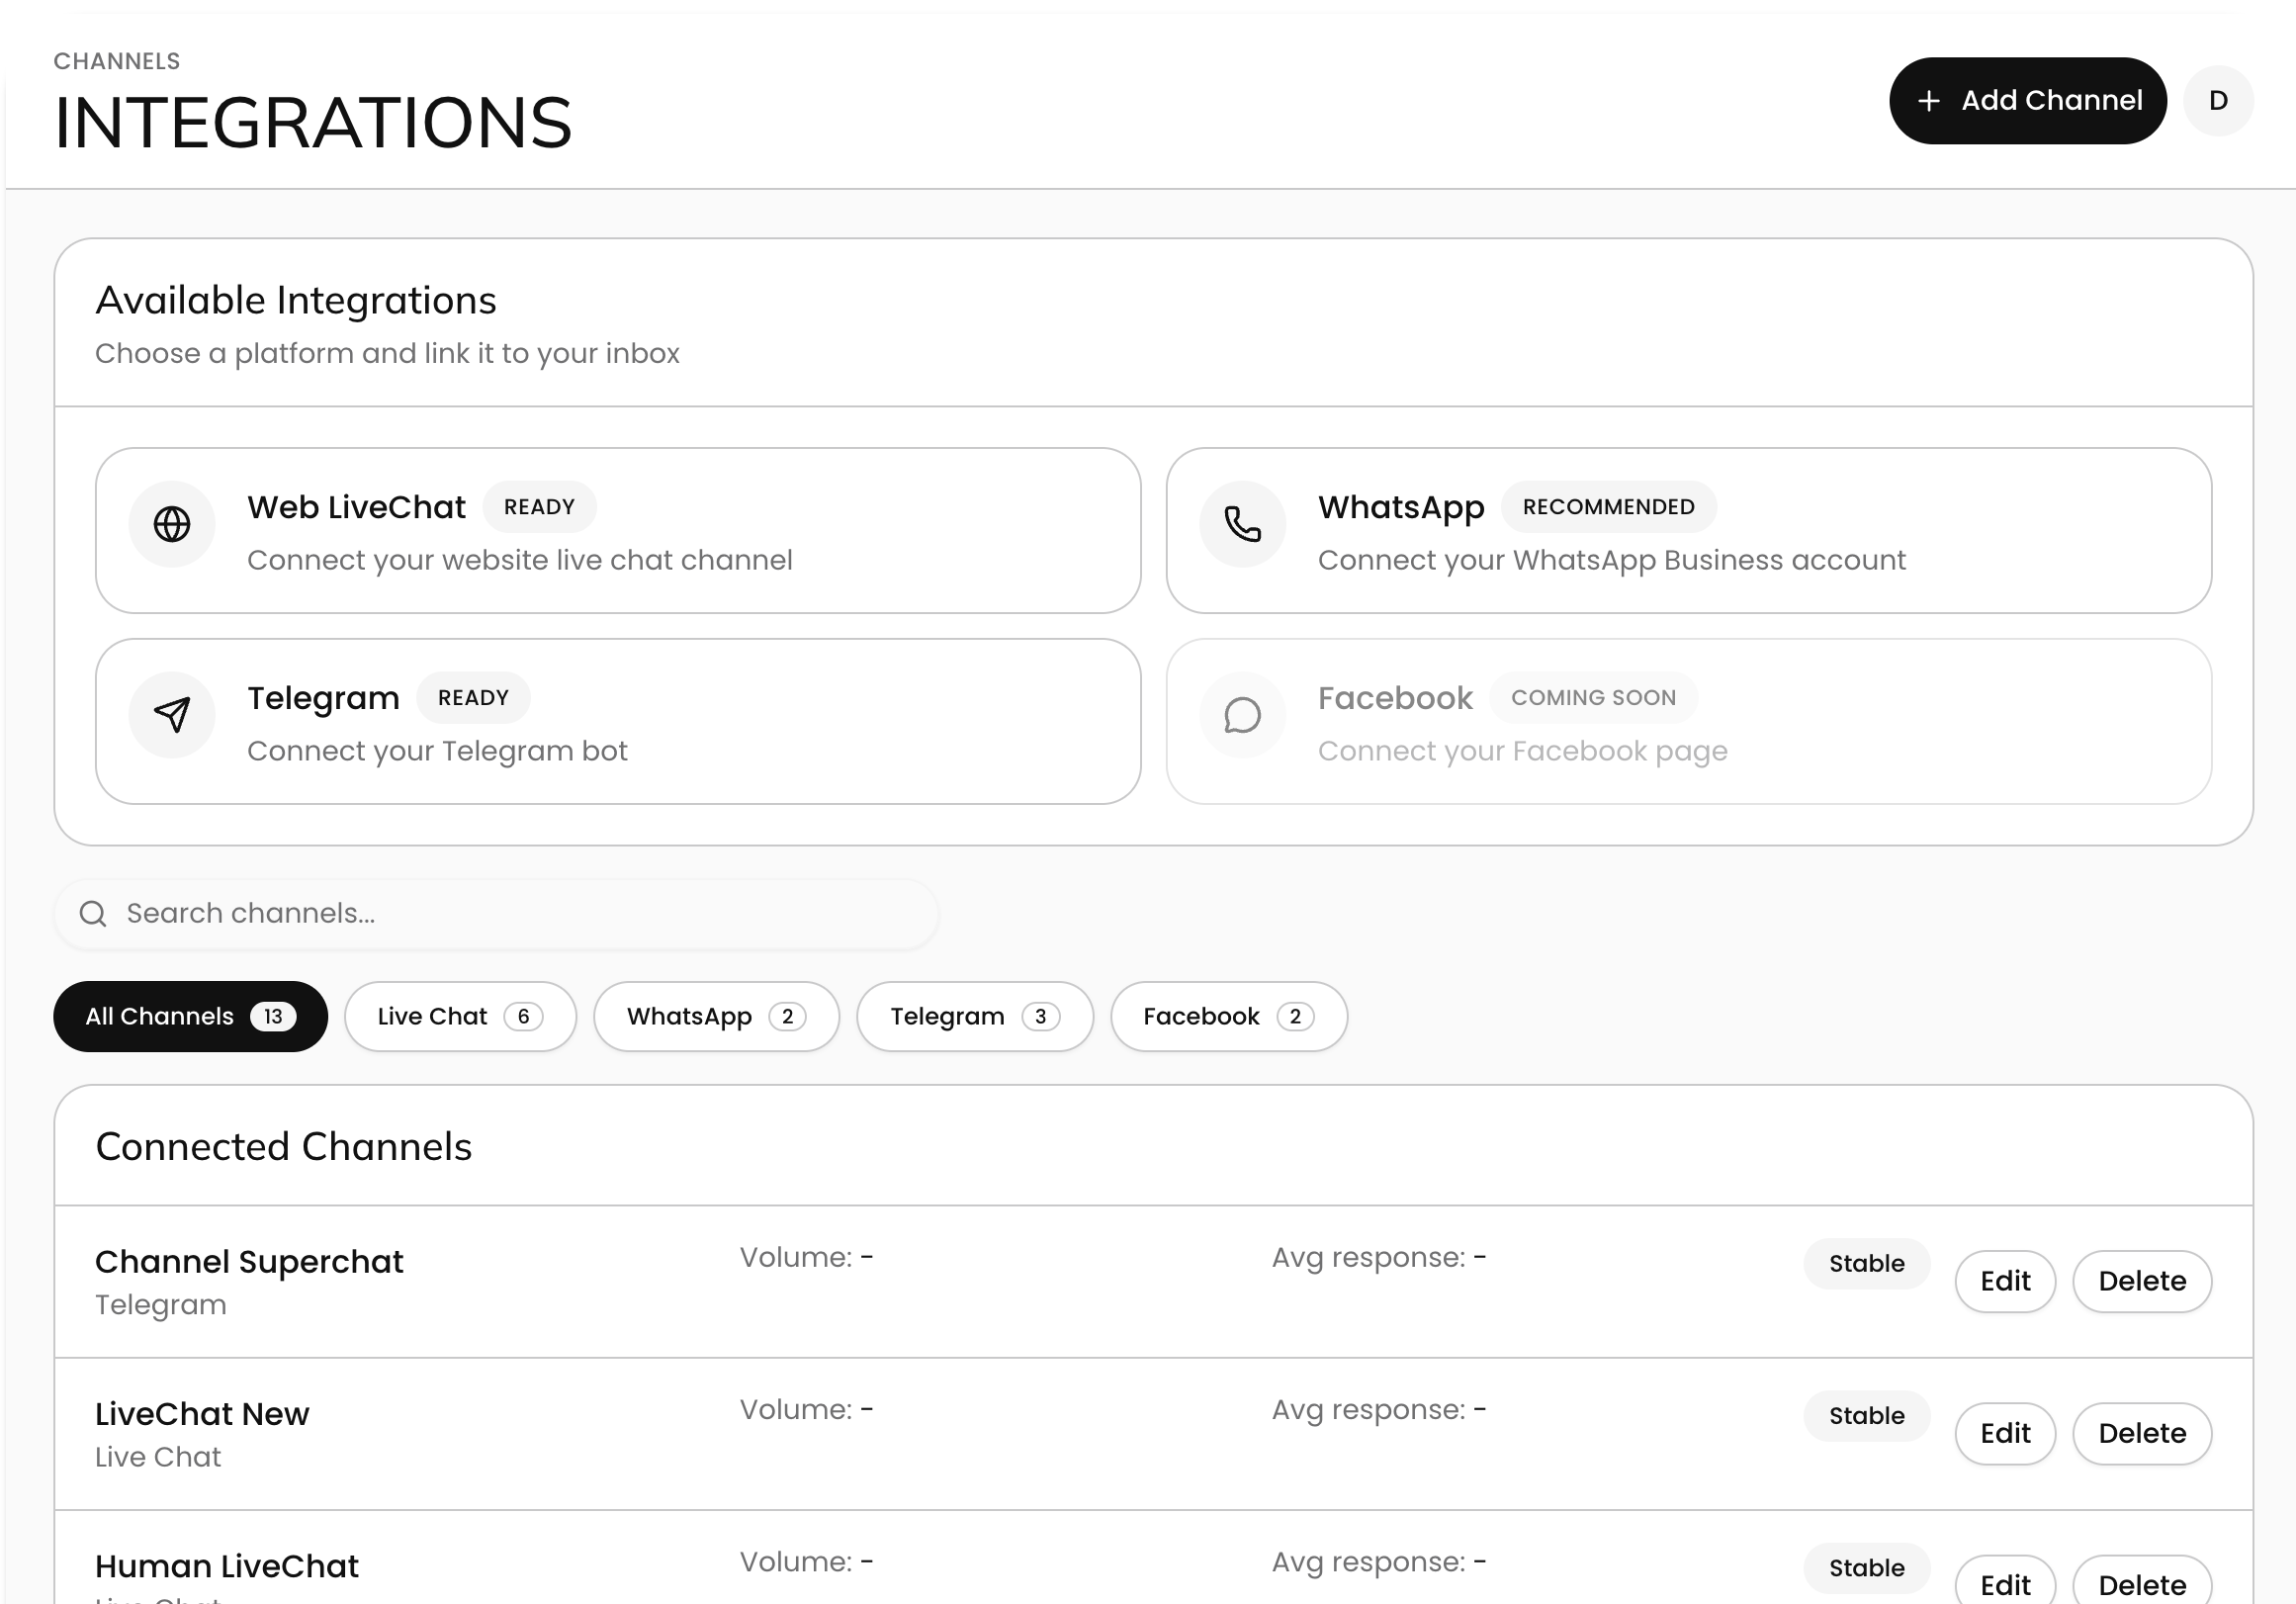The height and width of the screenshot is (1604, 2296).
Task: Click the INTEGRATIONS page title
Action: click(313, 123)
